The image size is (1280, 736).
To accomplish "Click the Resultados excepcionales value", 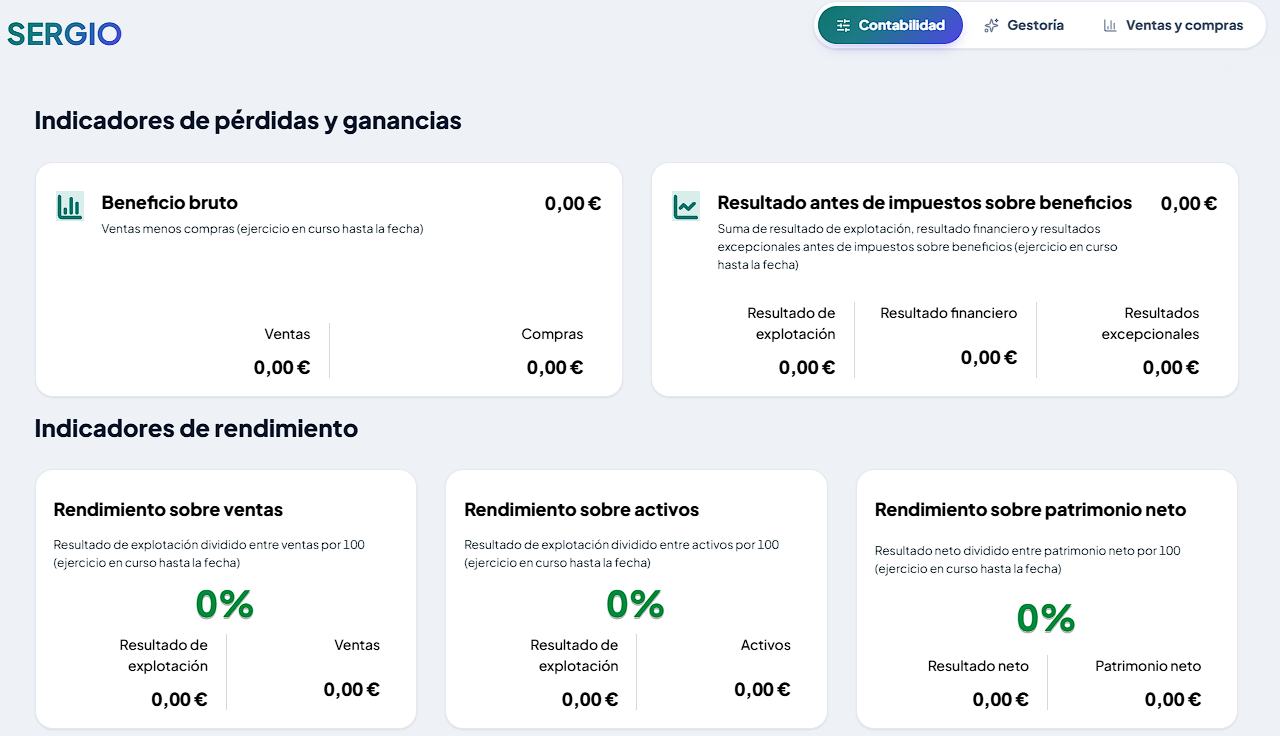I will tap(1171, 367).
